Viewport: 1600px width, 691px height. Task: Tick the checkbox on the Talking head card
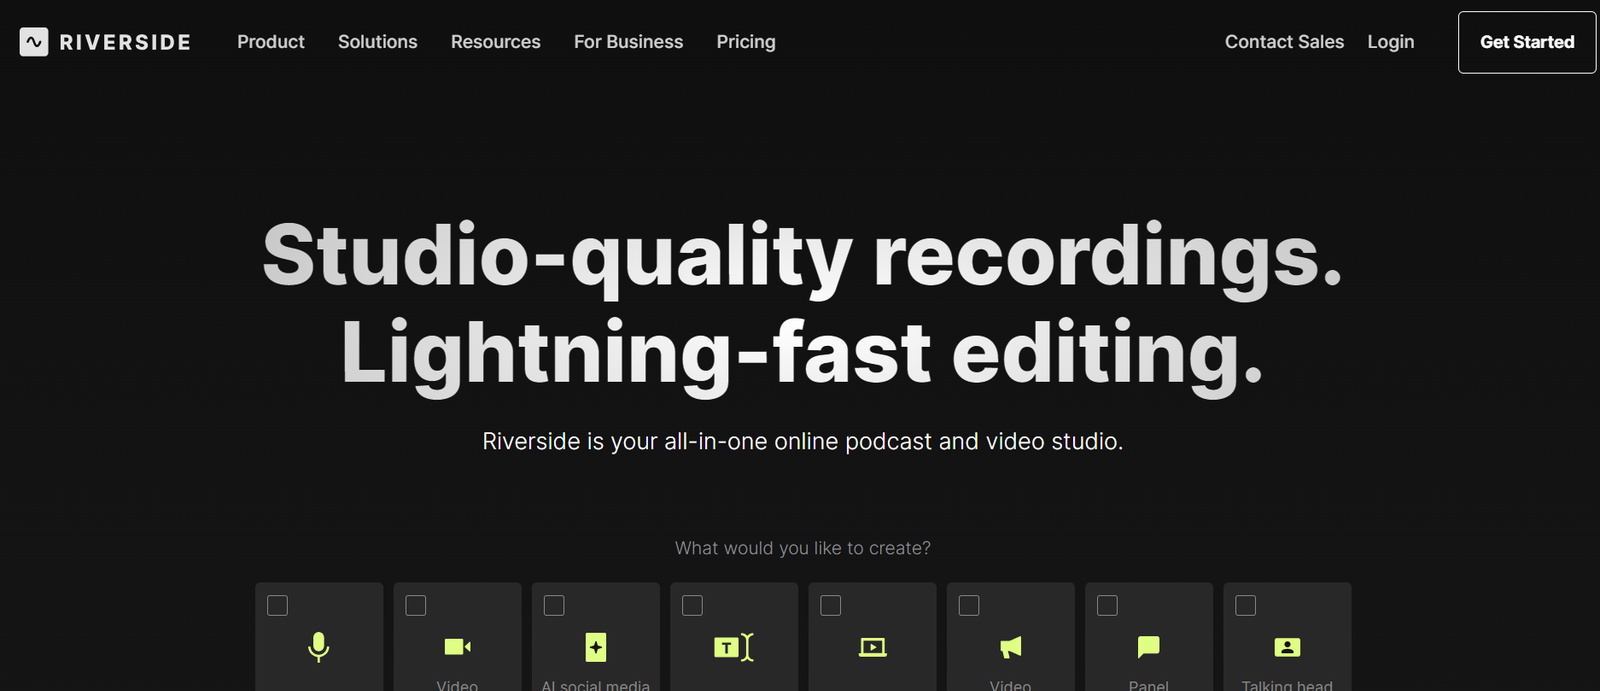(1246, 605)
